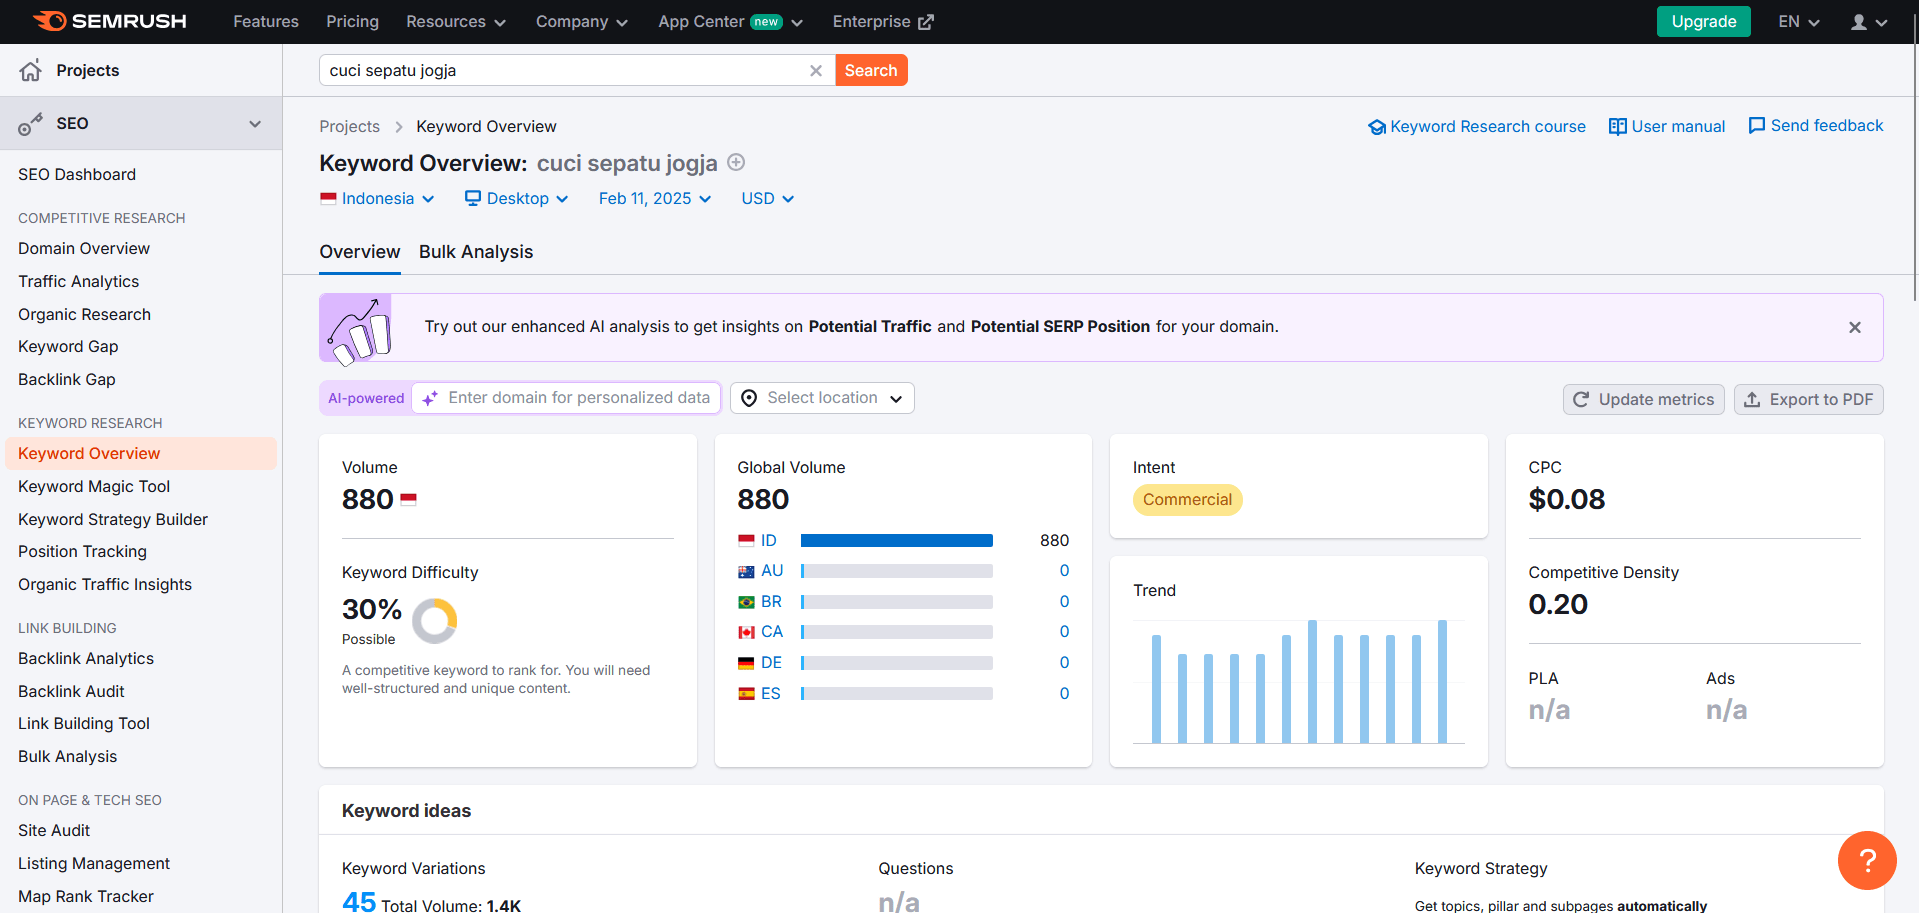The width and height of the screenshot is (1919, 913).
Task: Click the location pin icon
Action: (x=749, y=398)
